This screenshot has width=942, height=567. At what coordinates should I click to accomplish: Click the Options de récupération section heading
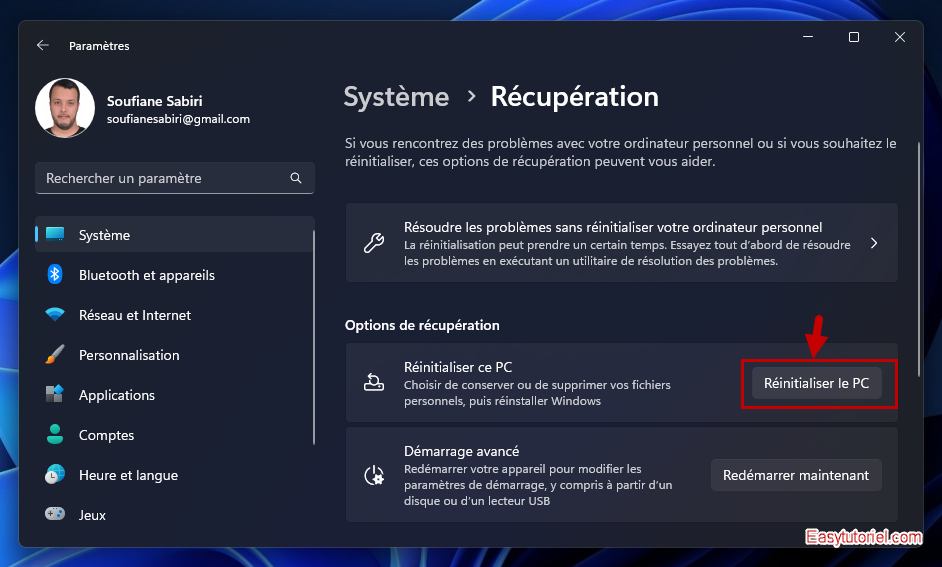(x=422, y=325)
